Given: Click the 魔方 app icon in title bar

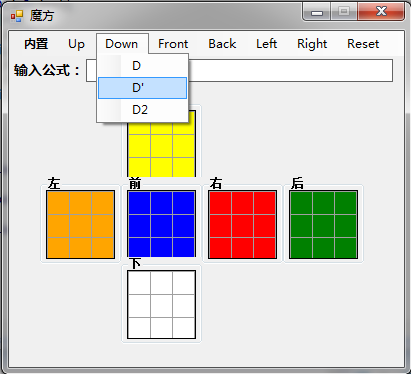Looking at the screenshot, I should click(16, 15).
